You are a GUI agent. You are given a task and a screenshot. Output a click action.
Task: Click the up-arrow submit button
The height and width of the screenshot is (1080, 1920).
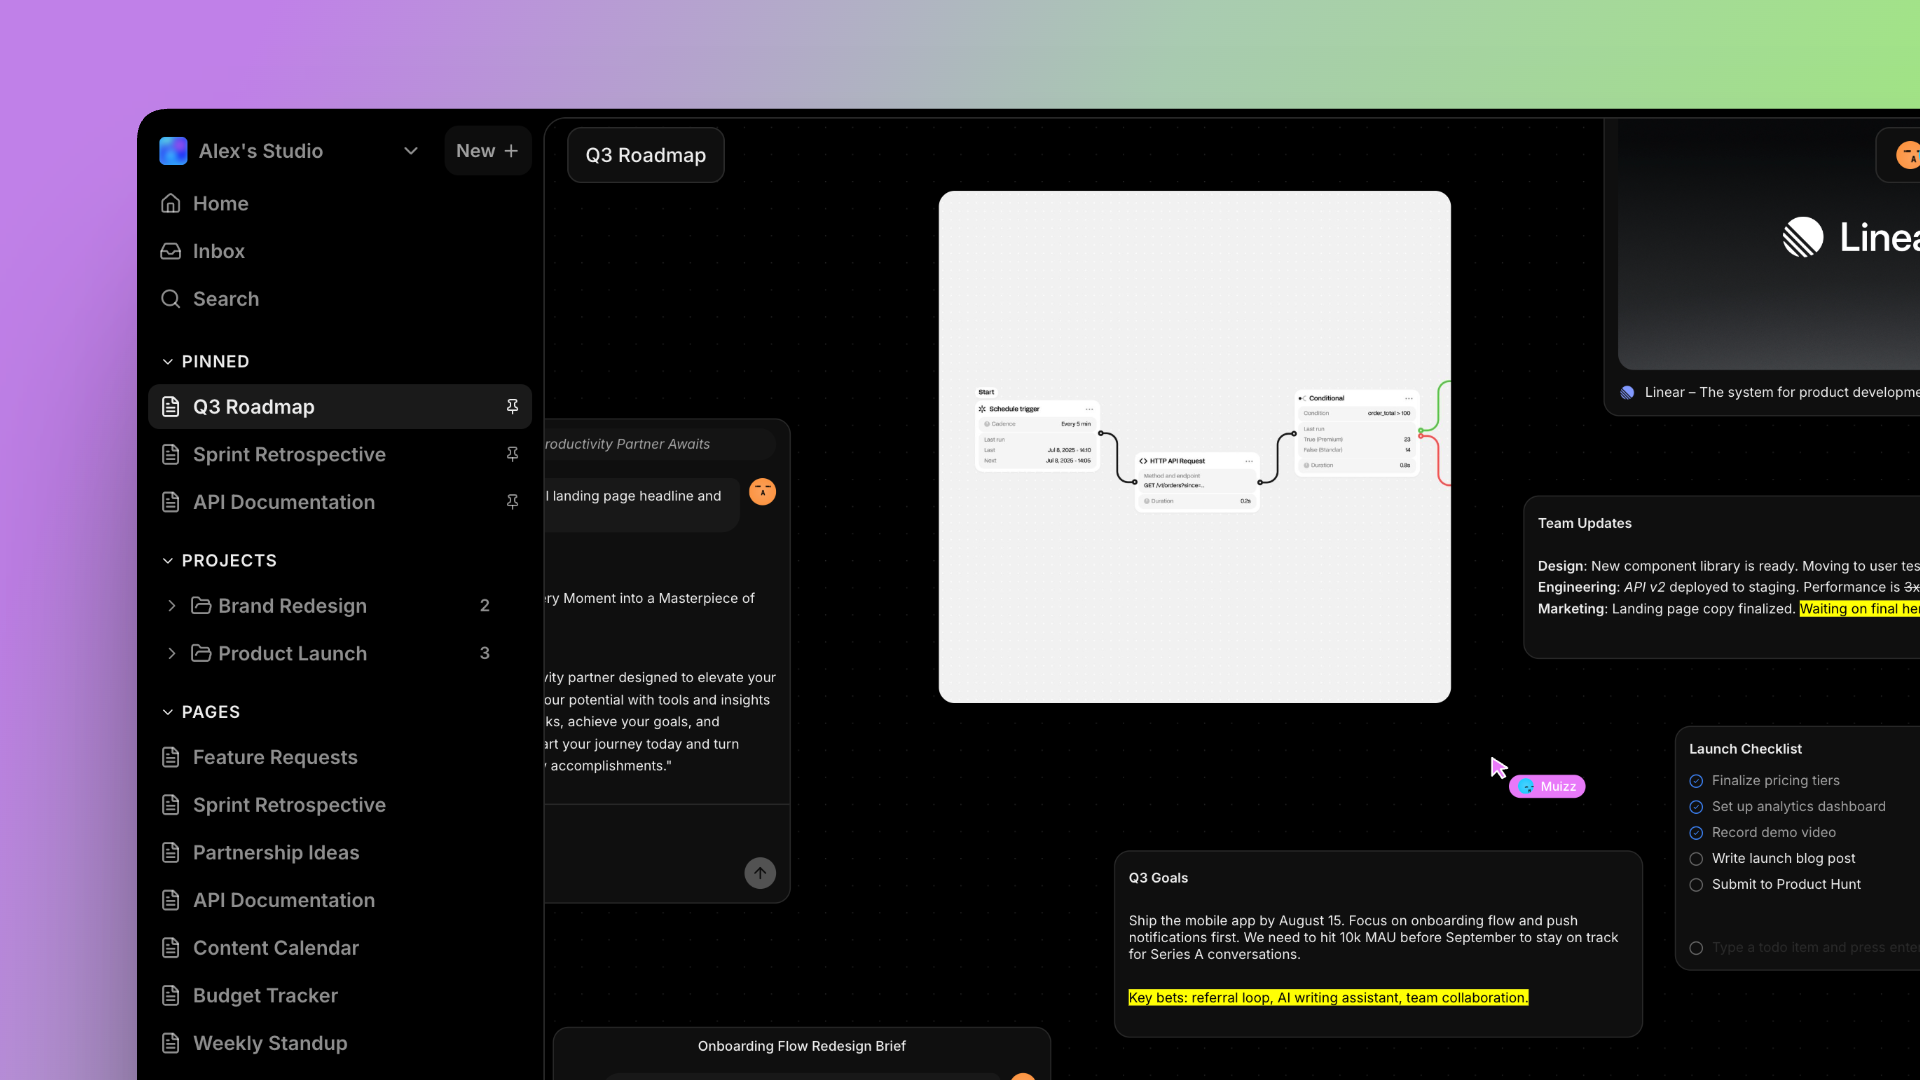759,873
